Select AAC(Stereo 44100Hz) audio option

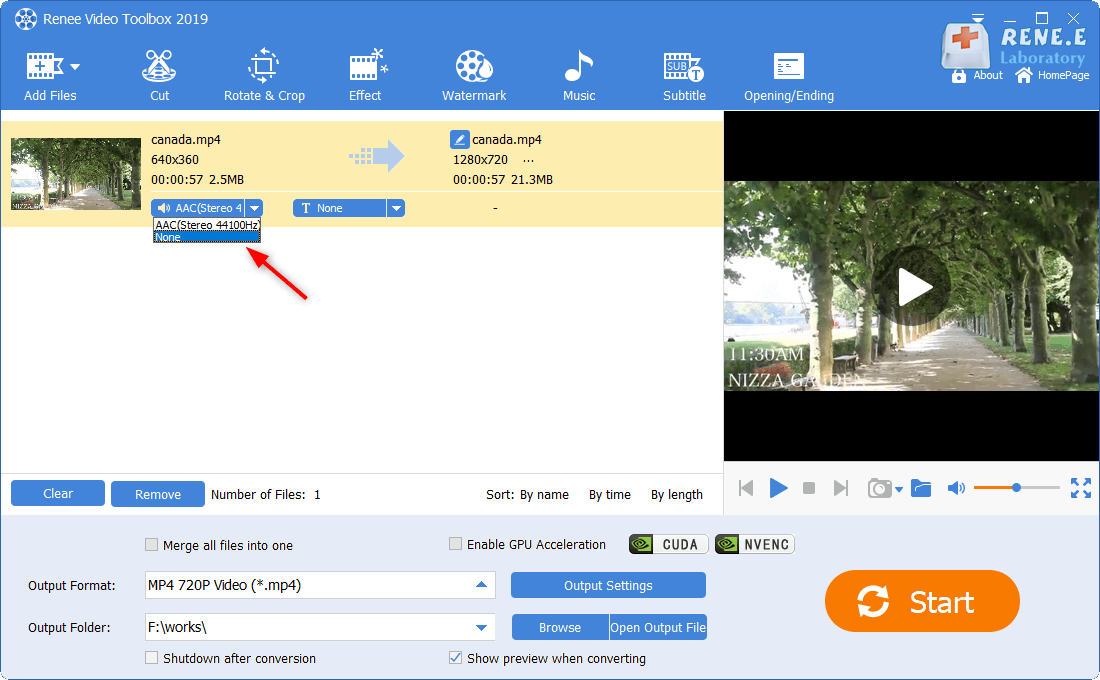[207, 225]
